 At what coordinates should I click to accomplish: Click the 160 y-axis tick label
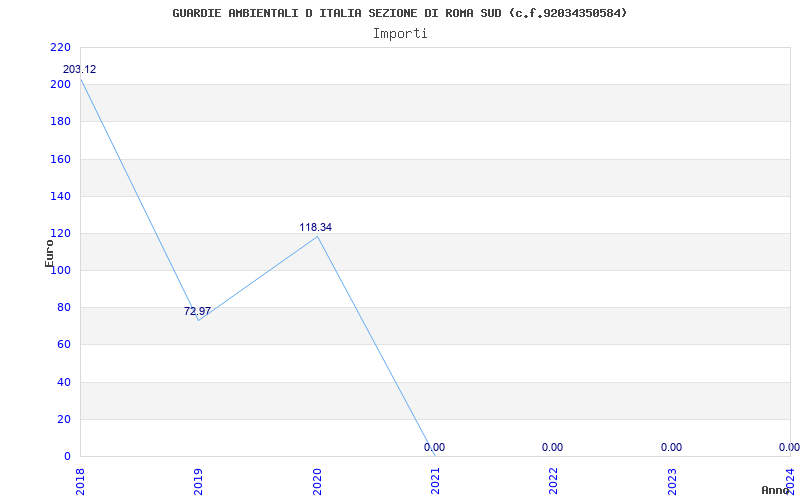click(x=60, y=159)
